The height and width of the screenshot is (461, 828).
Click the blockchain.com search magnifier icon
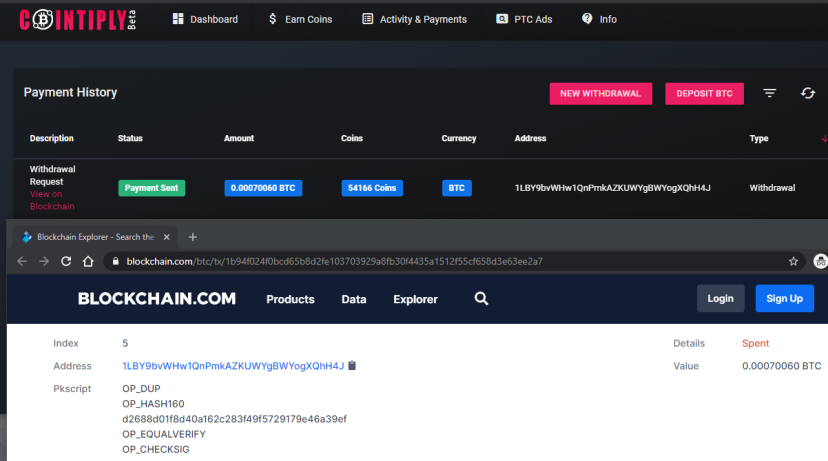(x=481, y=299)
